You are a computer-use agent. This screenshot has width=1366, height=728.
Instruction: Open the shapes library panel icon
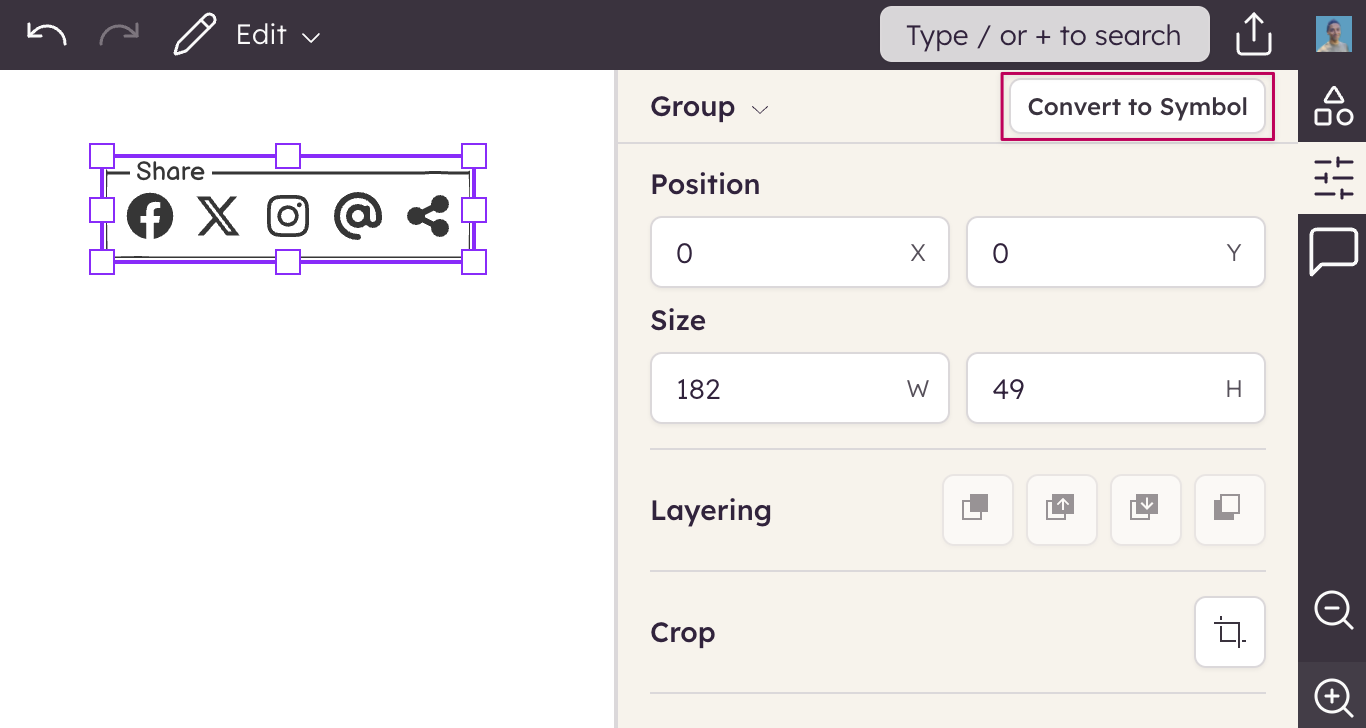pyautogui.click(x=1333, y=106)
